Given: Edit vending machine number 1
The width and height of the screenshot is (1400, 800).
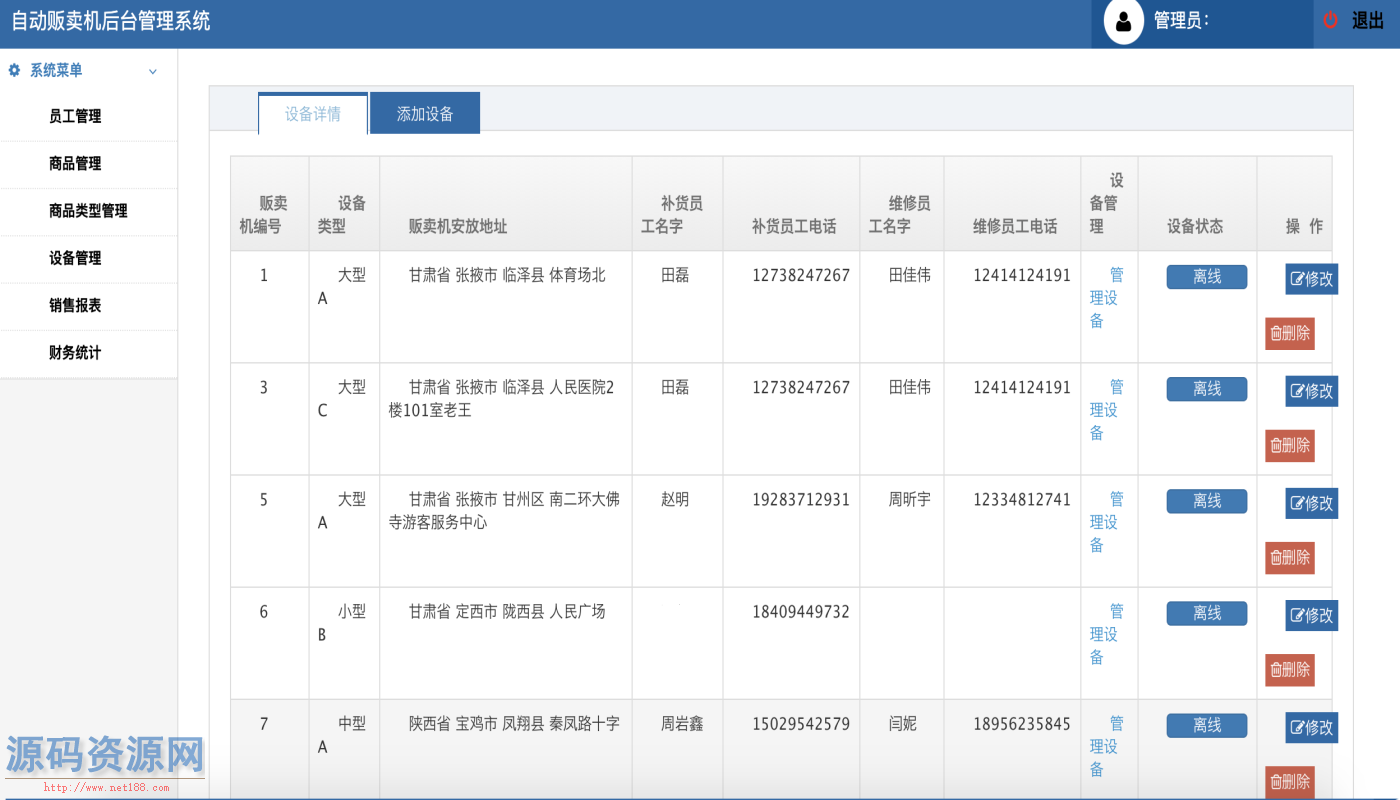Looking at the screenshot, I should tap(1311, 279).
